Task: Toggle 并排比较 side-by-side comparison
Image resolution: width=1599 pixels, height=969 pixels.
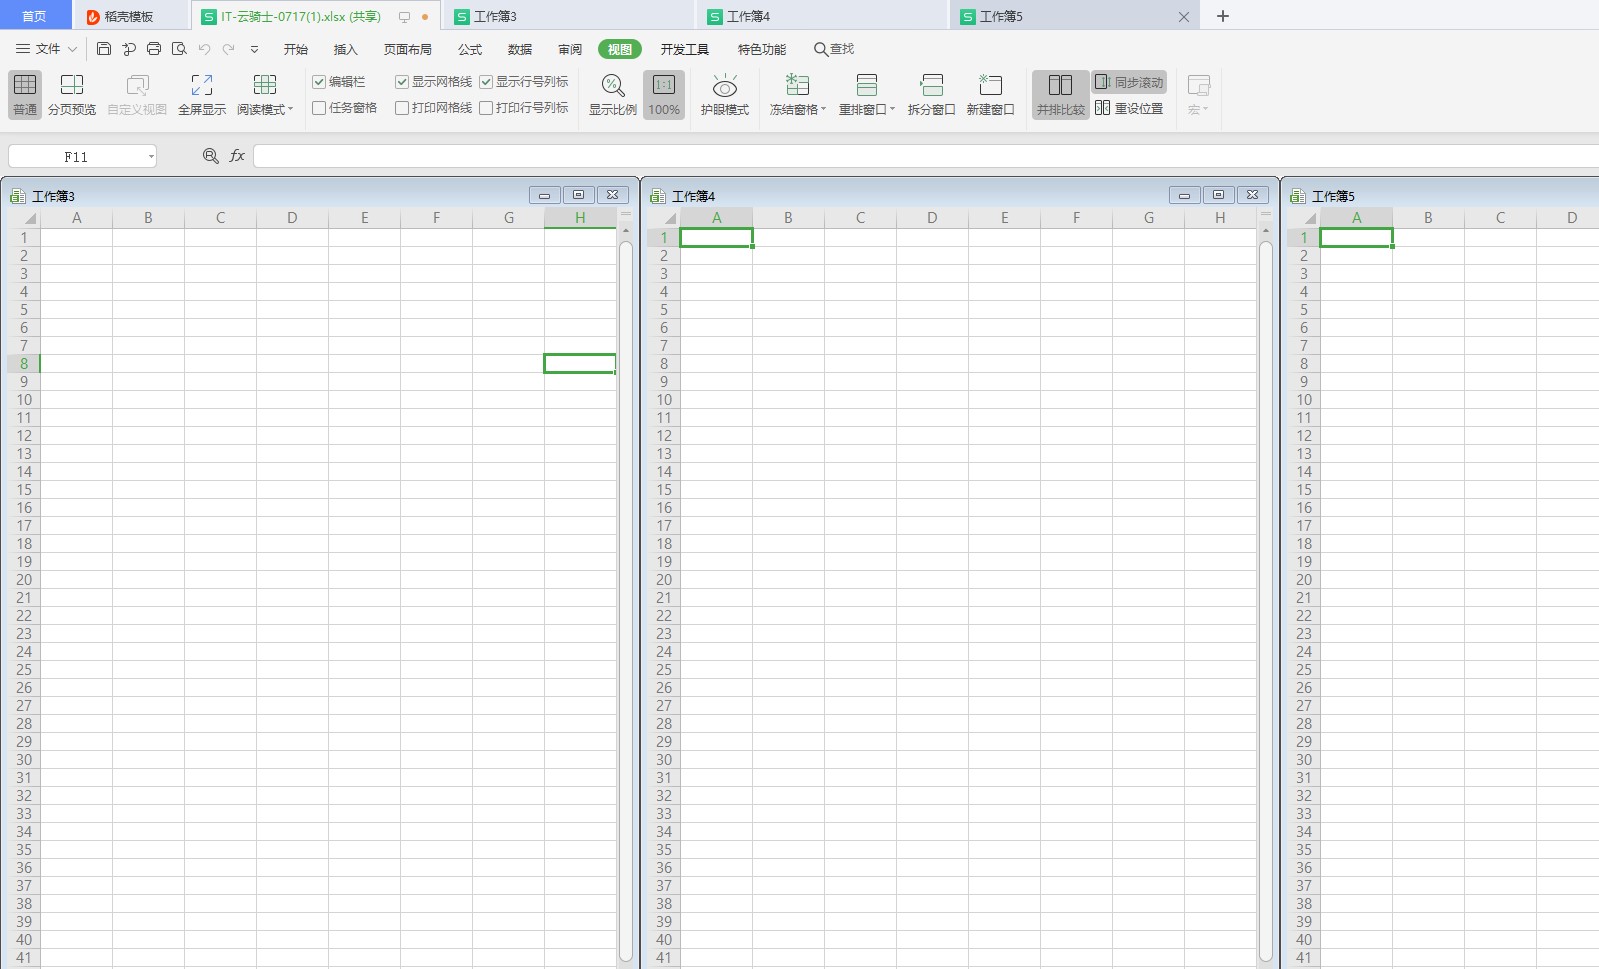Action: tap(1060, 95)
